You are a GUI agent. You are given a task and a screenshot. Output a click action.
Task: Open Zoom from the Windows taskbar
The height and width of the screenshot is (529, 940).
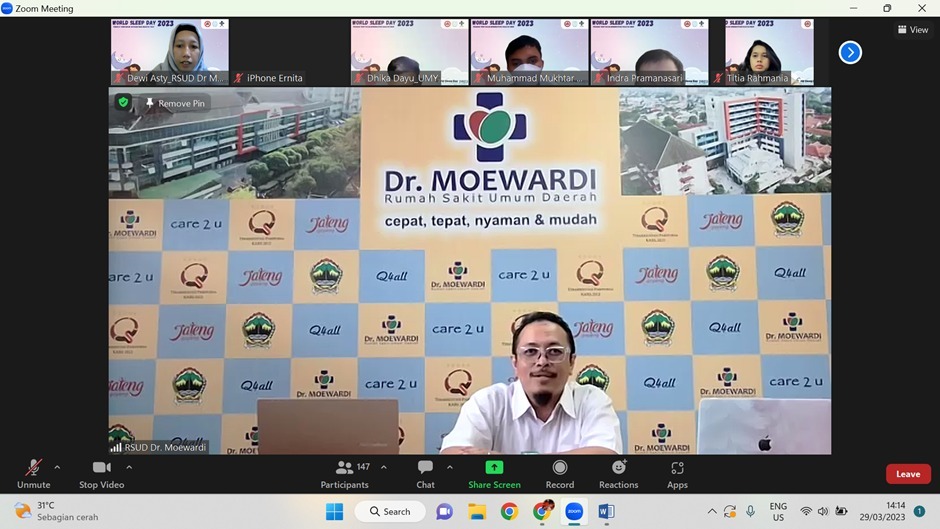click(x=574, y=511)
